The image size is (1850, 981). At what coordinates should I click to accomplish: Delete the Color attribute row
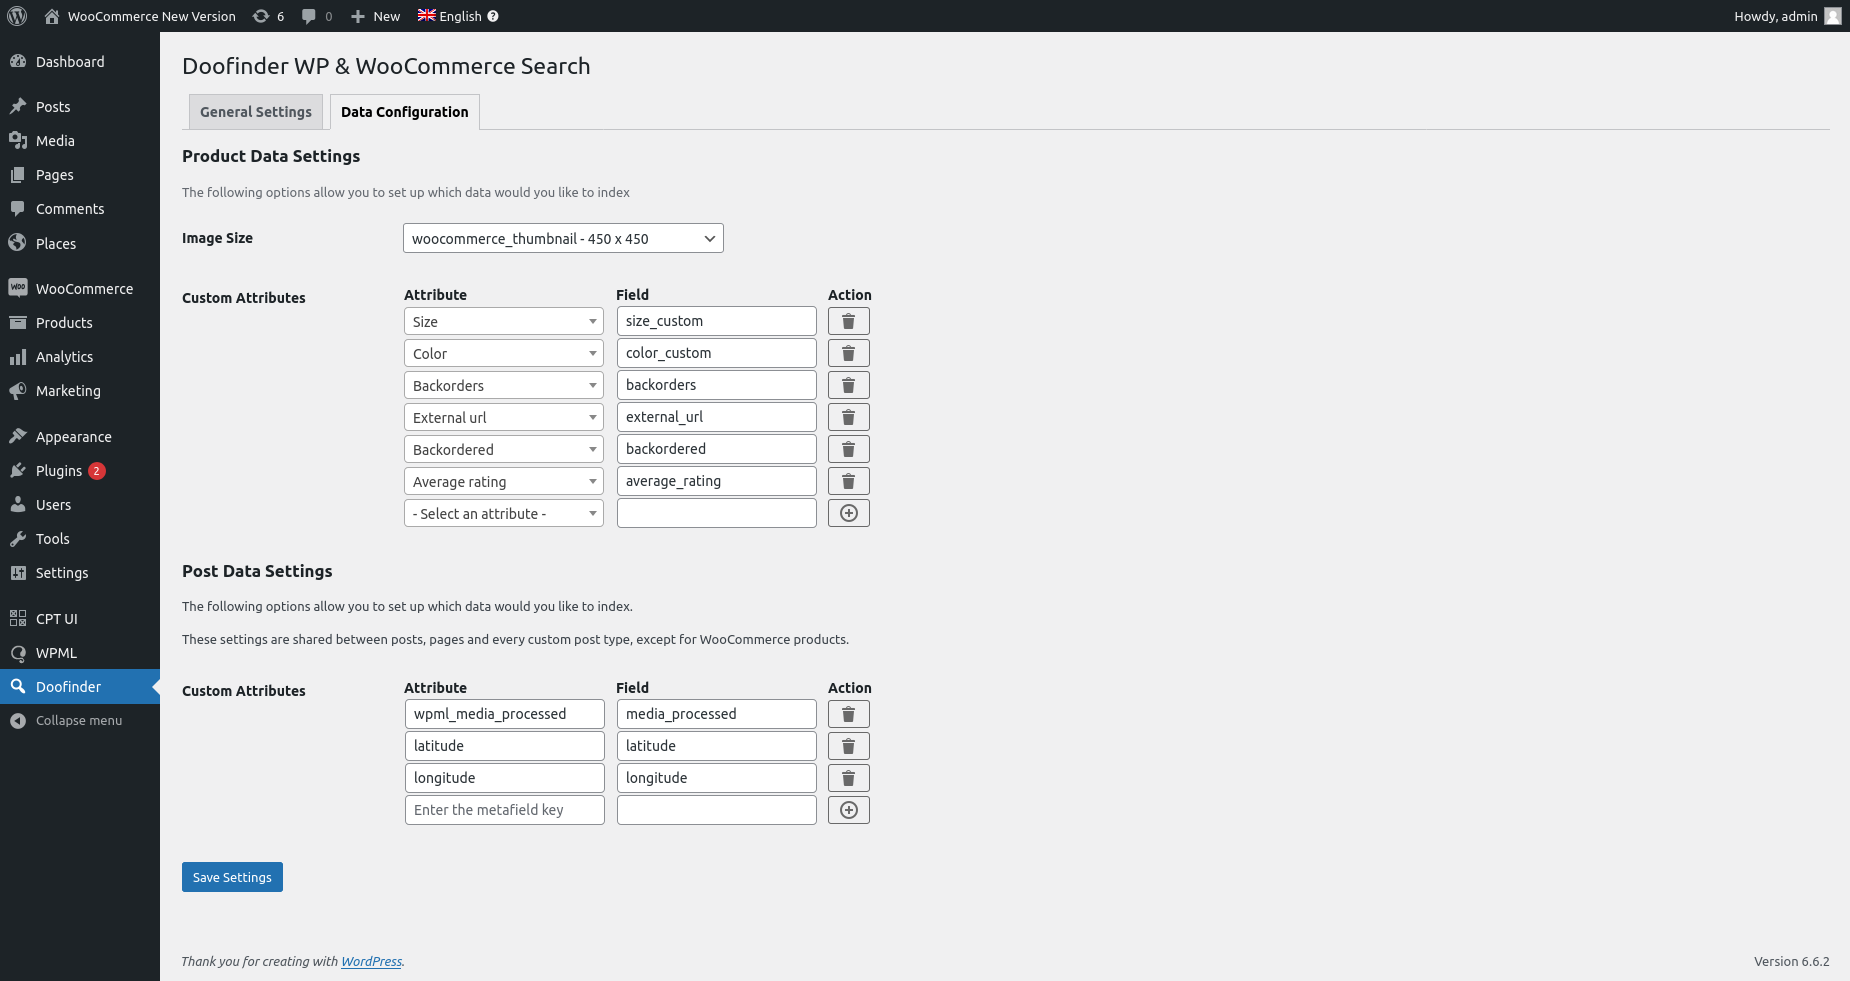coord(848,353)
